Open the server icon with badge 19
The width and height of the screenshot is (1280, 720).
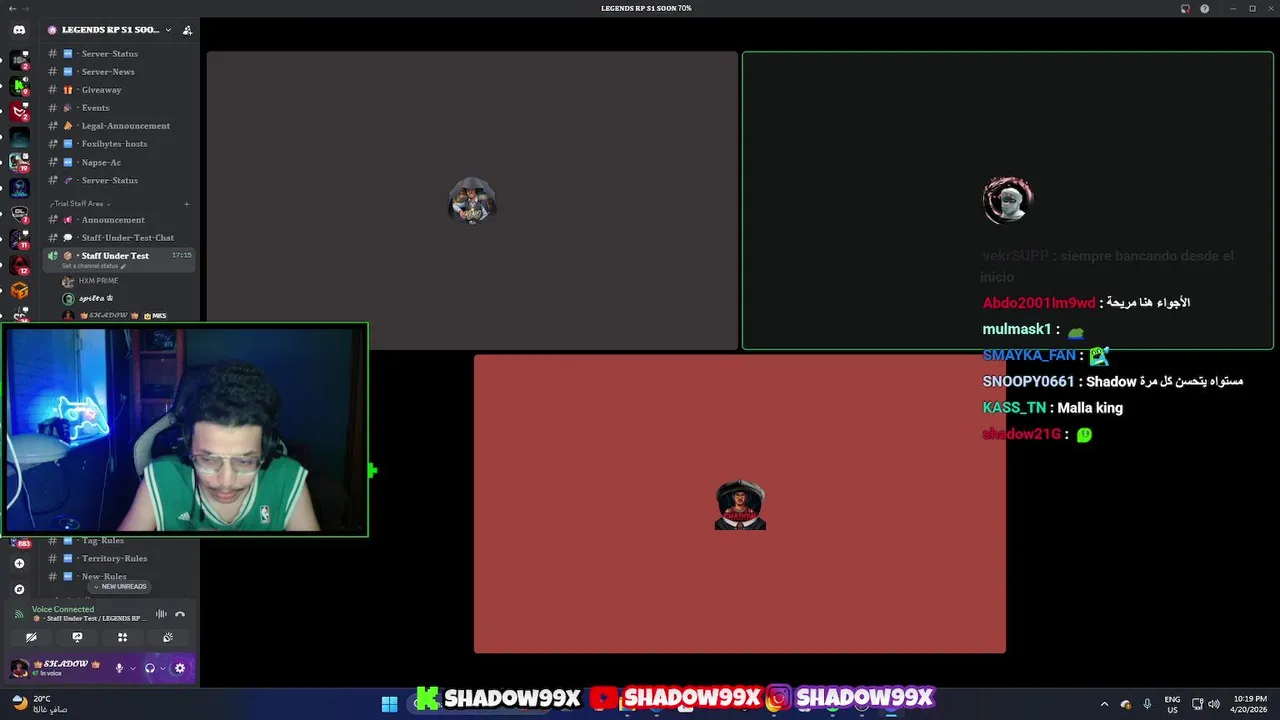point(19,161)
